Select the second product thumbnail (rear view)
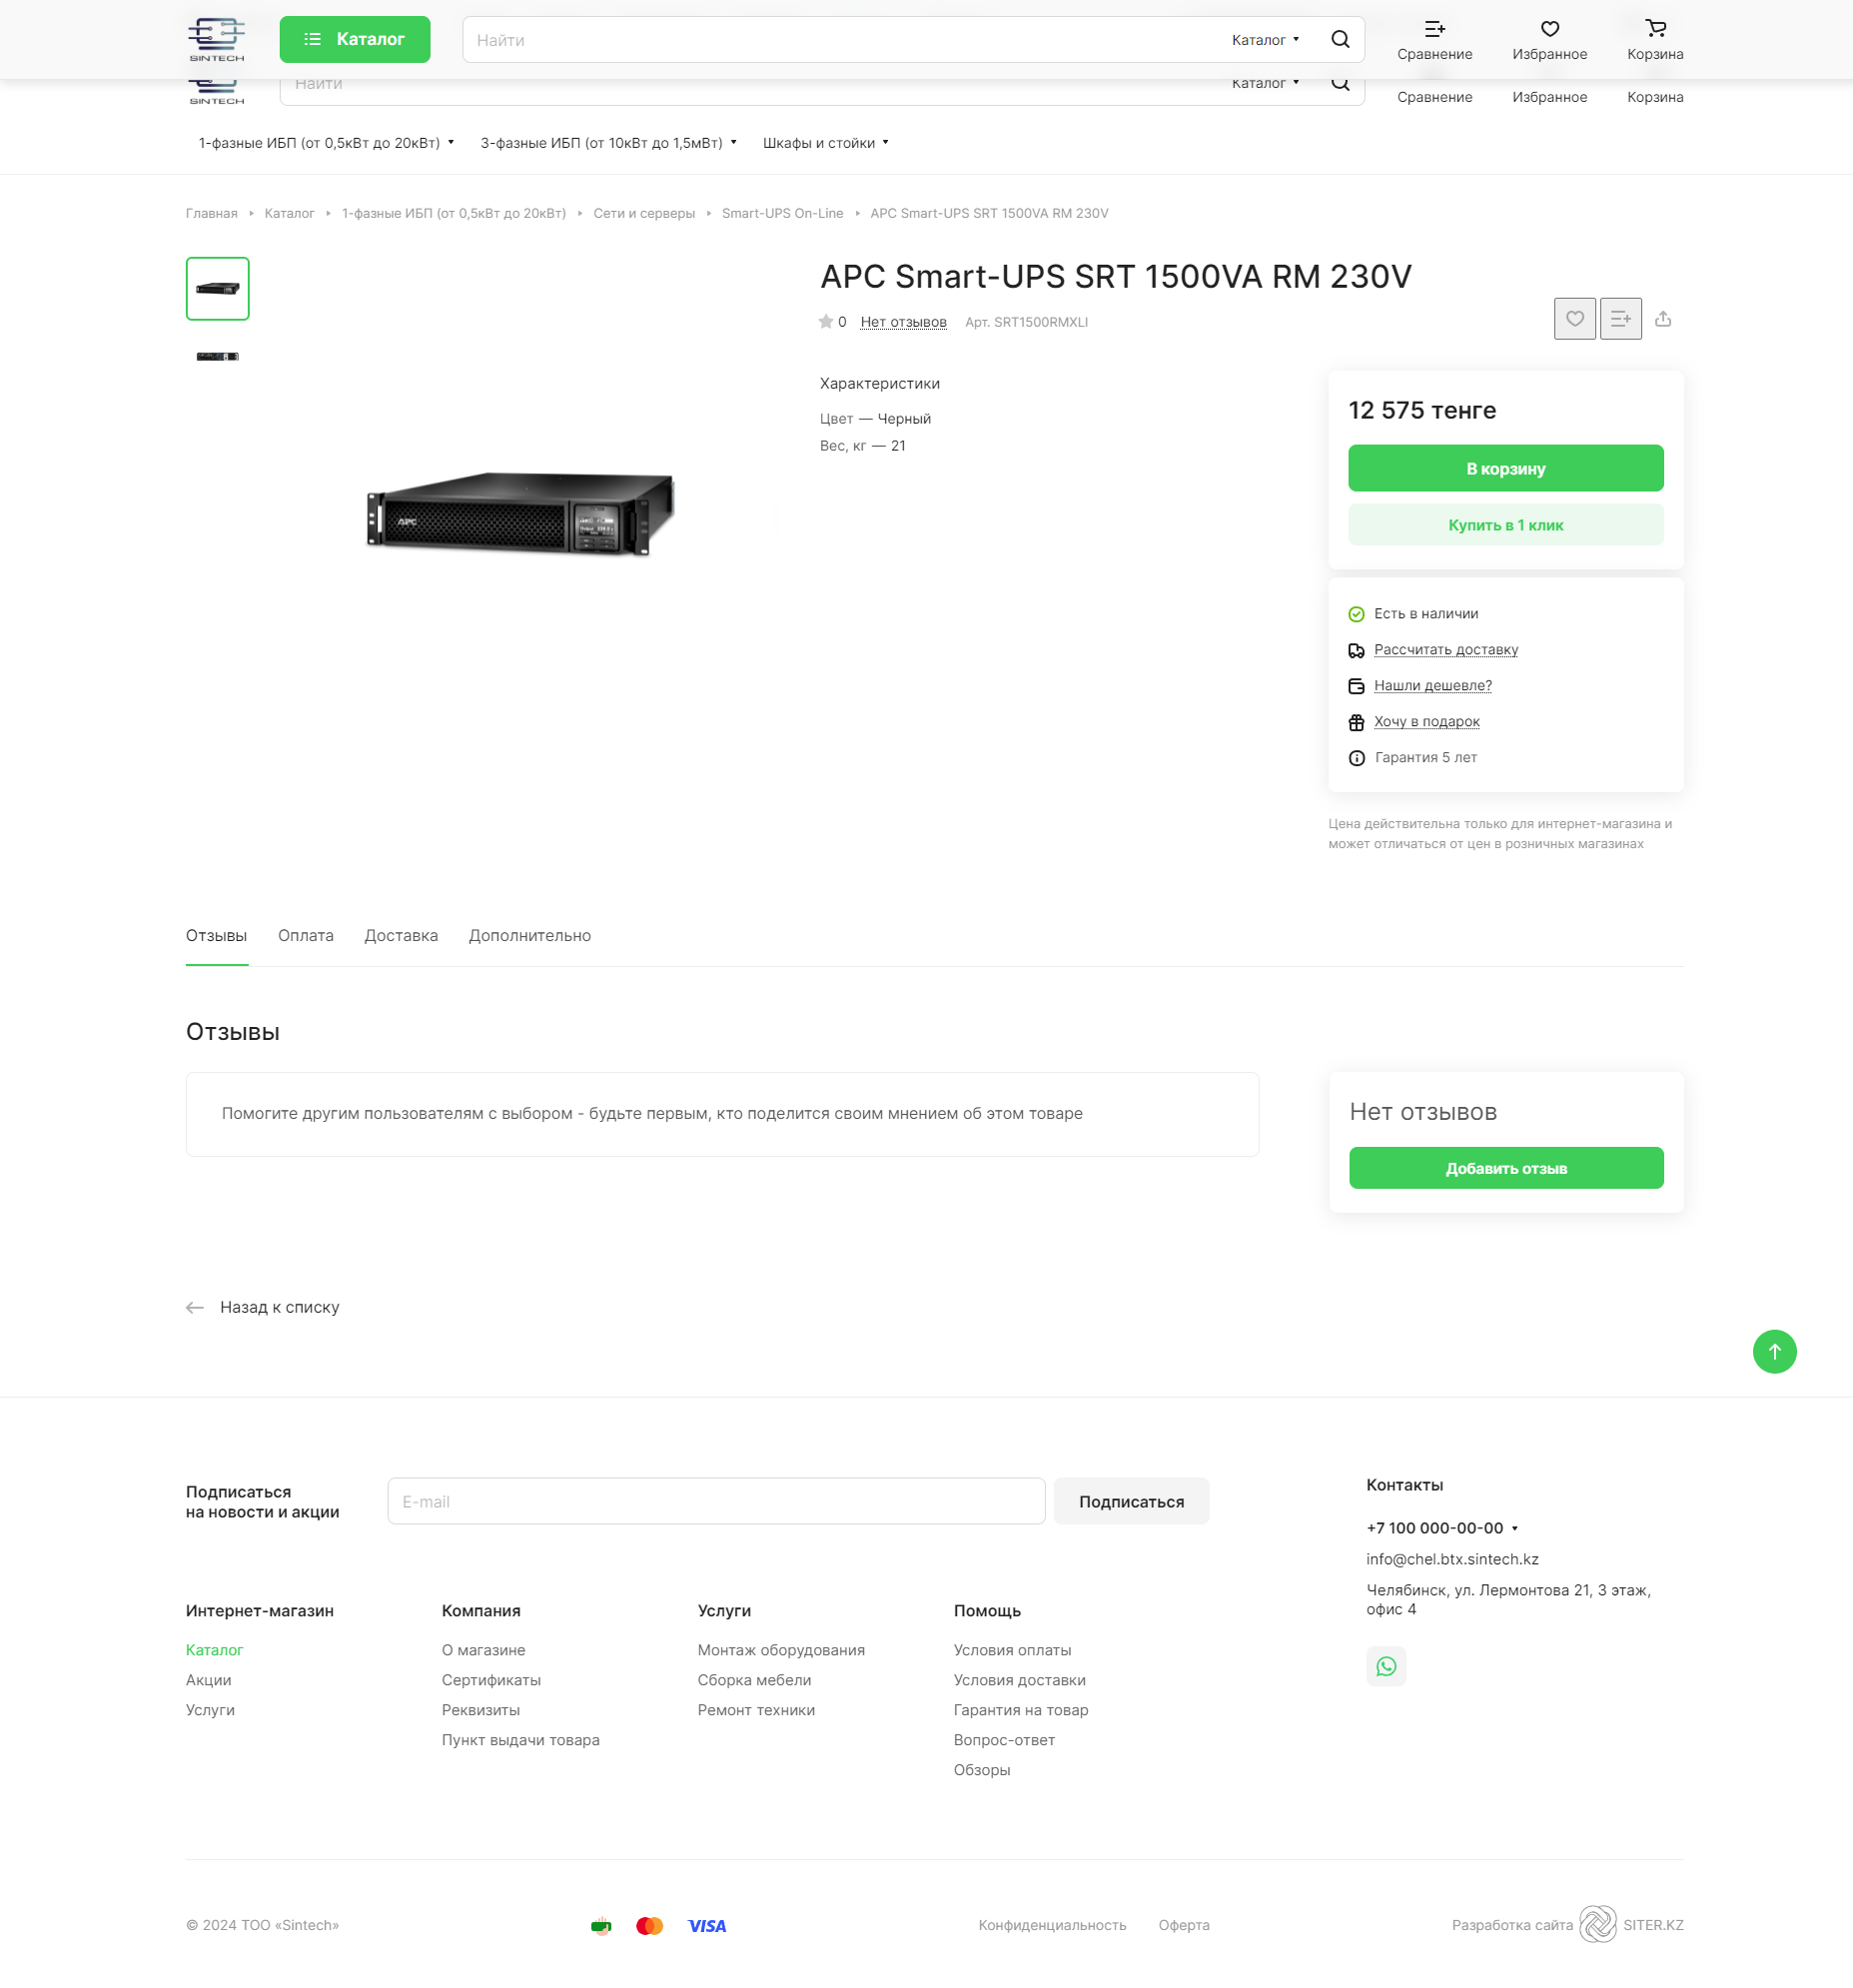1853x1988 pixels. coord(217,356)
